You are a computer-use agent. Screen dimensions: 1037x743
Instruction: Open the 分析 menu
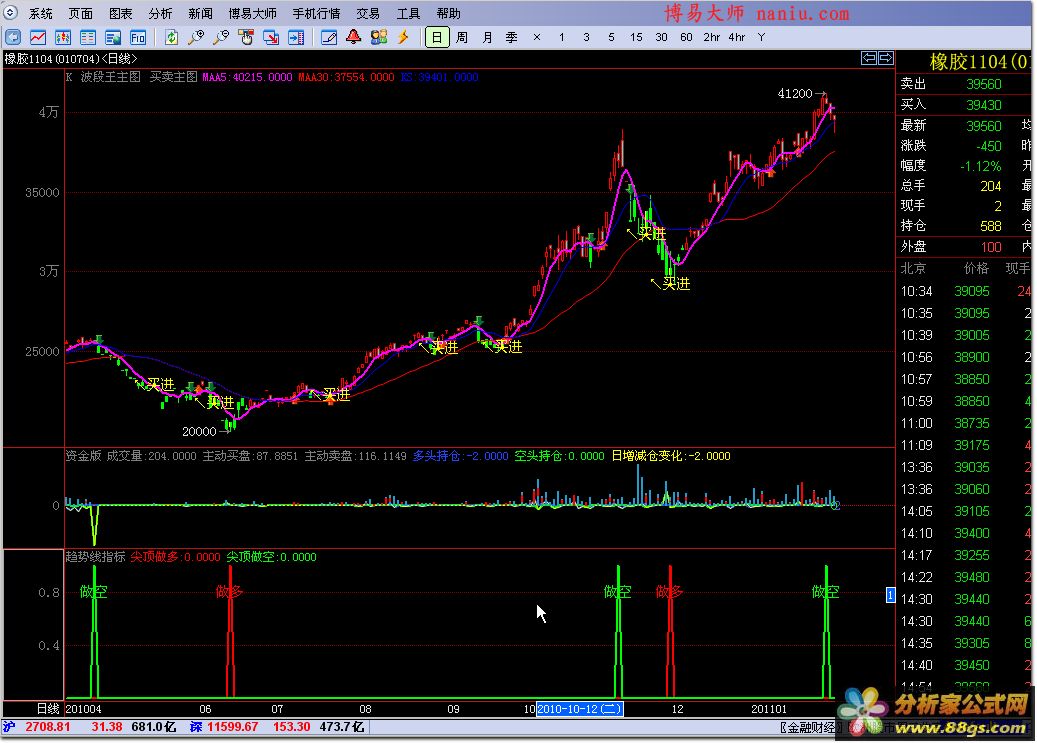pos(160,13)
